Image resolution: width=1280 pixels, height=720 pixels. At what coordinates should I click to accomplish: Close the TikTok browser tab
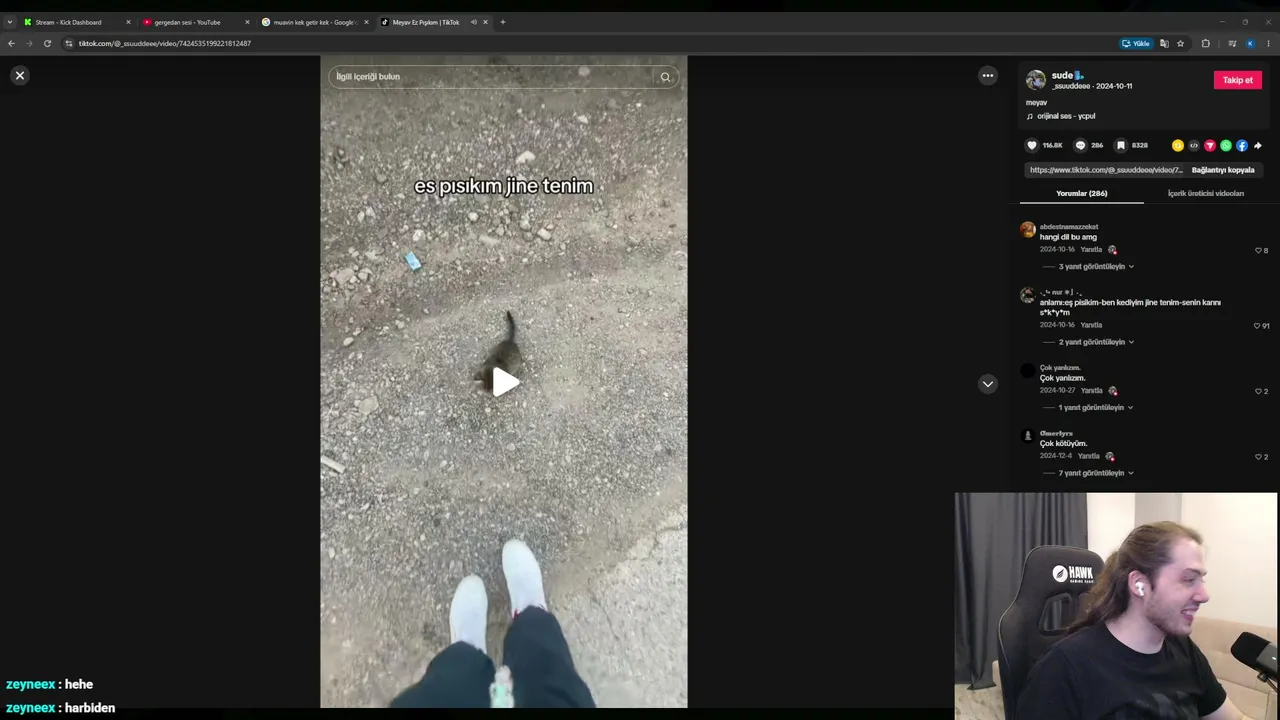click(485, 22)
